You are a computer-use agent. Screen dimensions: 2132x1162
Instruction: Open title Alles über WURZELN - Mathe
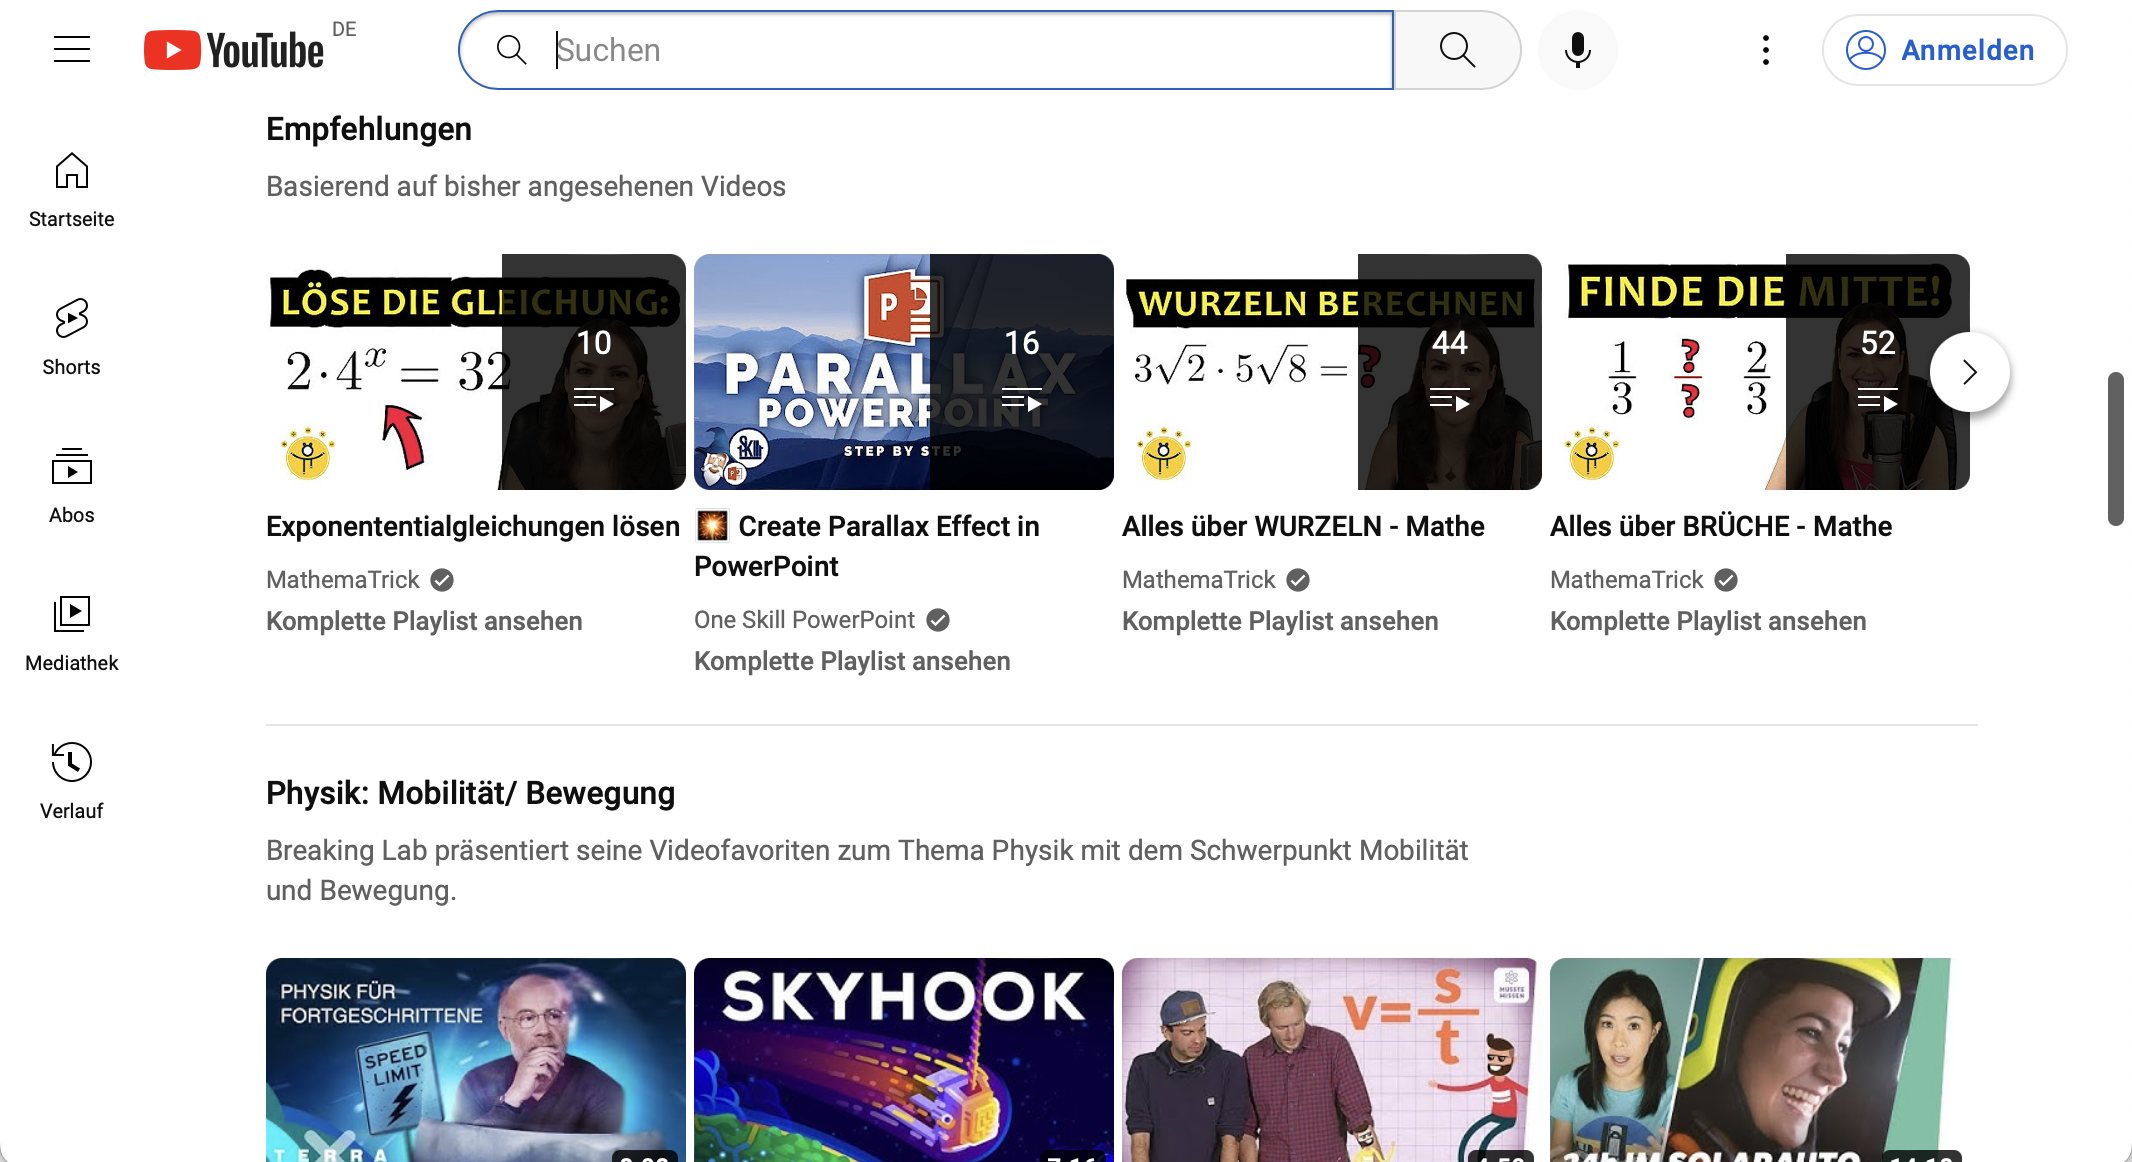1303,526
